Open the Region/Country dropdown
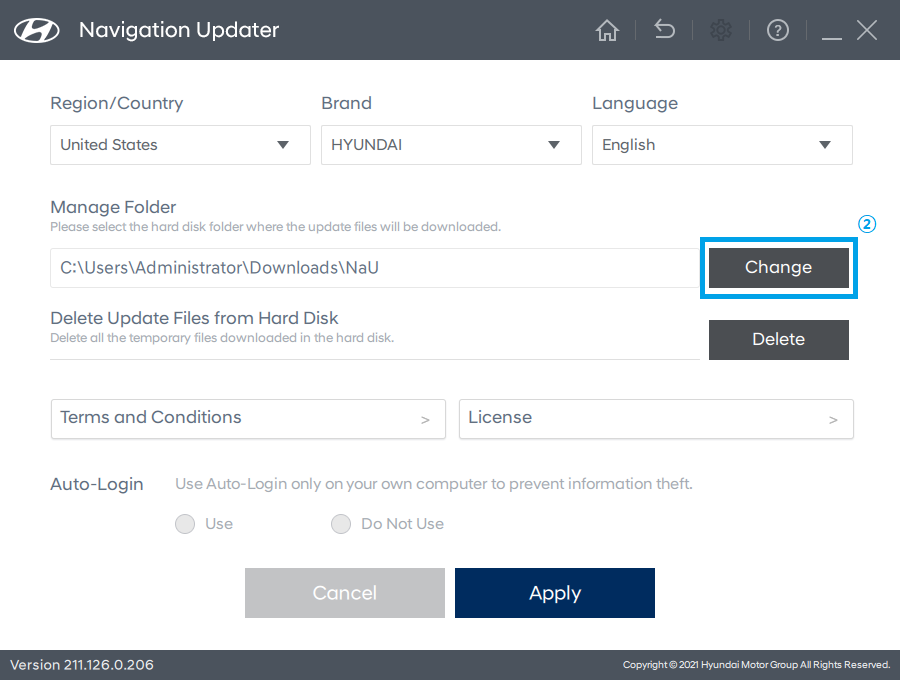900x680 pixels. click(x=180, y=145)
